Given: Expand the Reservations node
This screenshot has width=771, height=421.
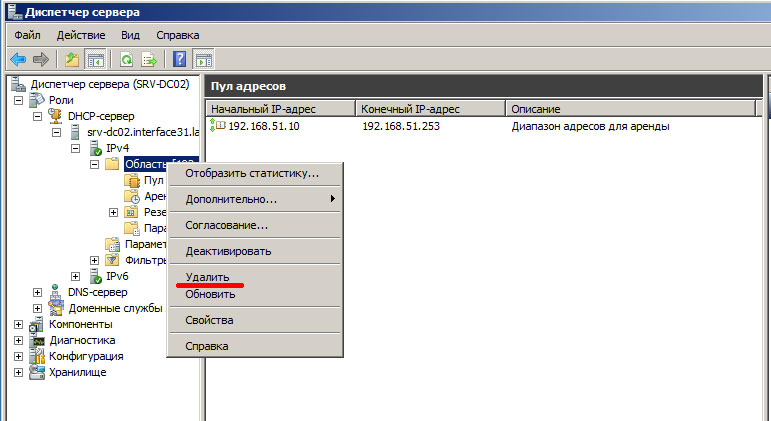Looking at the screenshot, I should click(114, 212).
